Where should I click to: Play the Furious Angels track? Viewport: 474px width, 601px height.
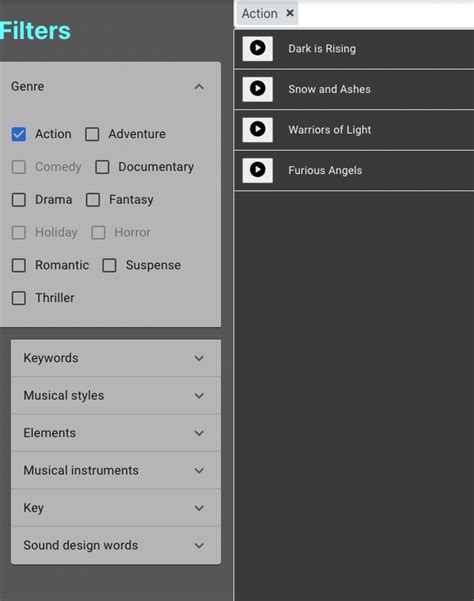pos(258,170)
